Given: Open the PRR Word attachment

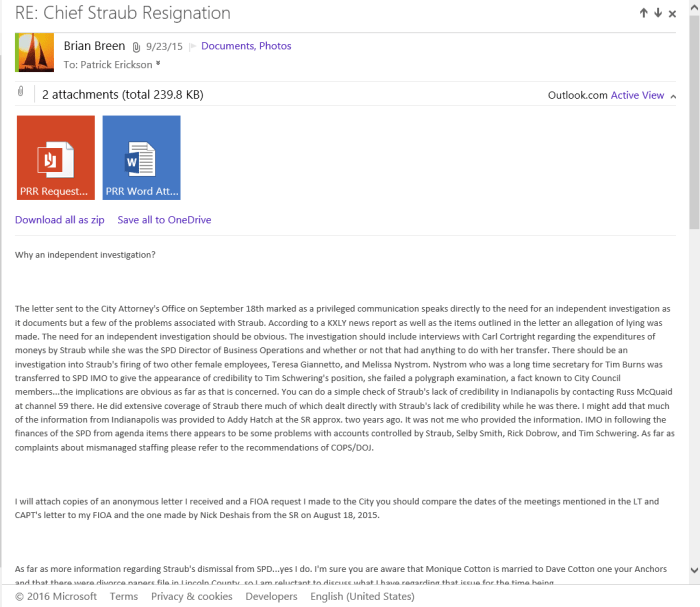Looking at the screenshot, I should [x=141, y=158].
